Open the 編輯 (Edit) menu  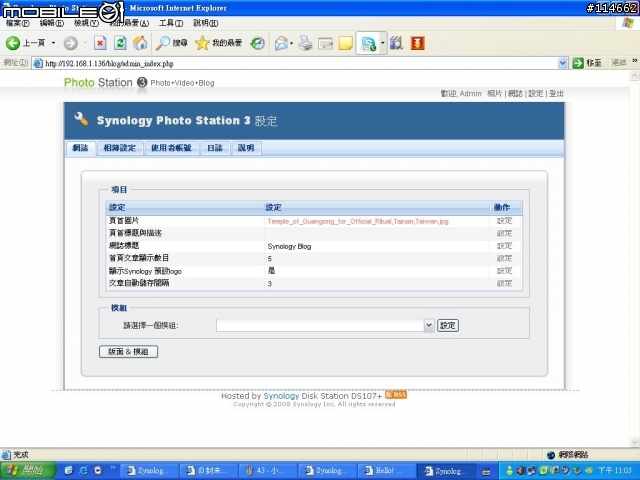(x=51, y=23)
